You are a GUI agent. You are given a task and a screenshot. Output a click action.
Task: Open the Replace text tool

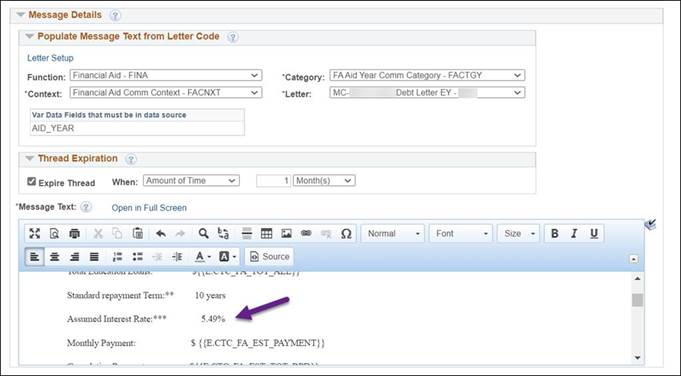(x=223, y=234)
